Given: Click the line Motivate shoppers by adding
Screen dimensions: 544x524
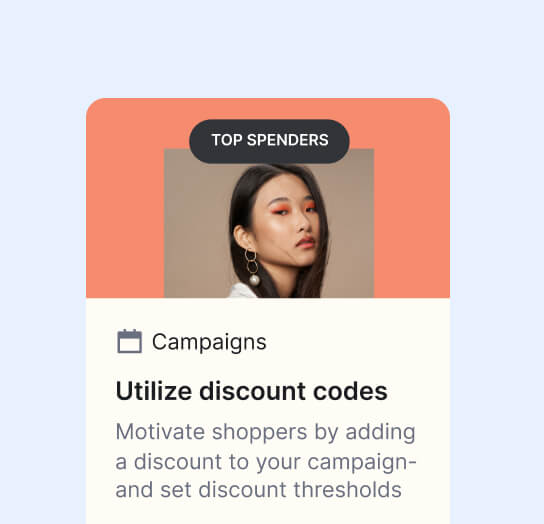Looking at the screenshot, I should pyautogui.click(x=265, y=432).
